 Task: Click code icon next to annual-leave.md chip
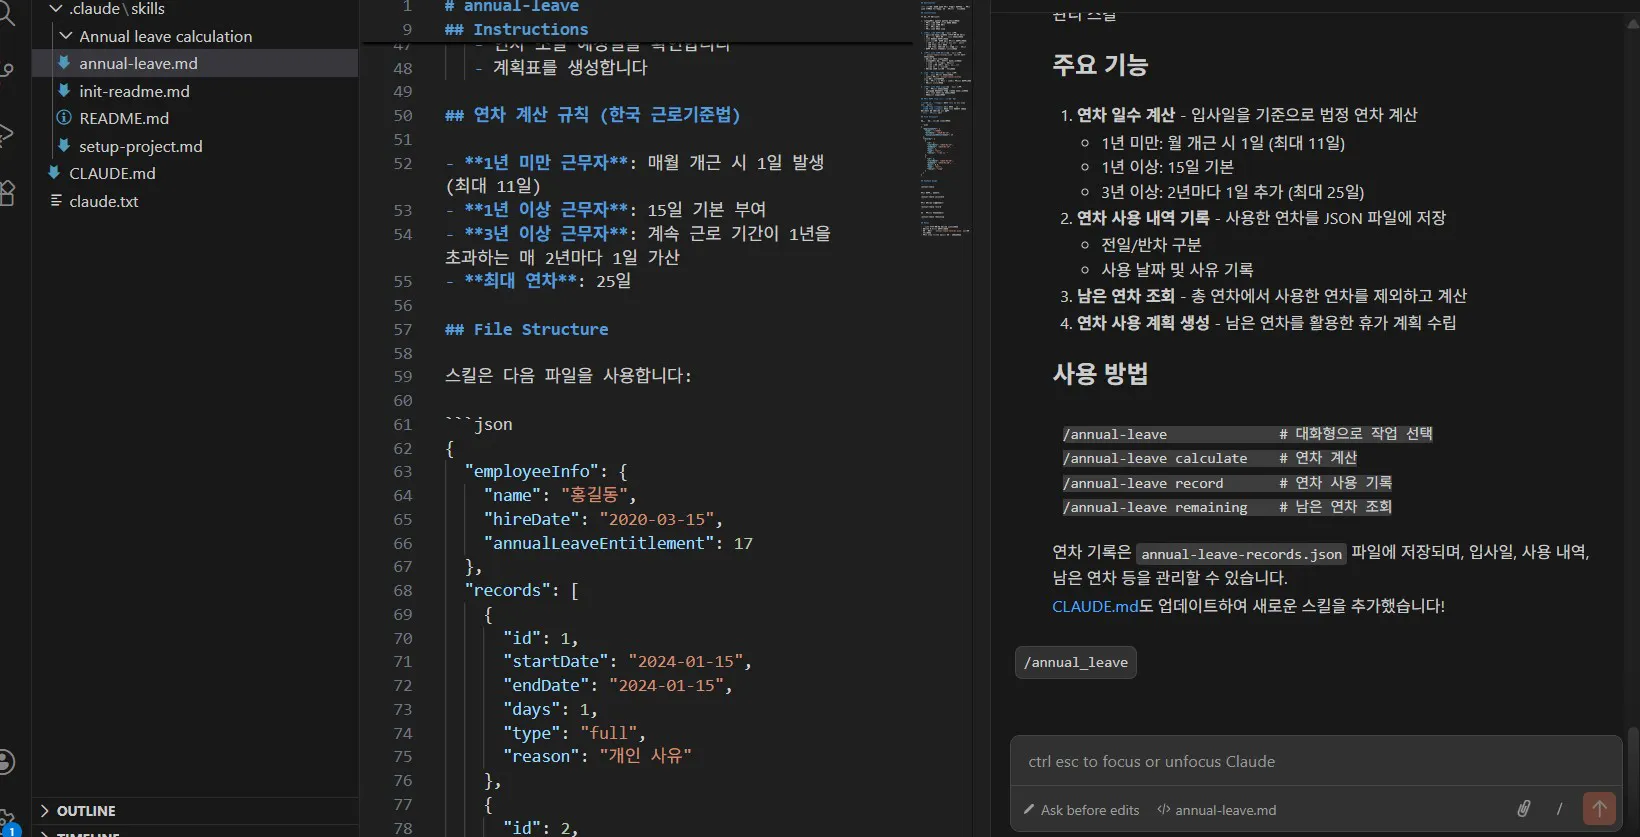point(1164,810)
